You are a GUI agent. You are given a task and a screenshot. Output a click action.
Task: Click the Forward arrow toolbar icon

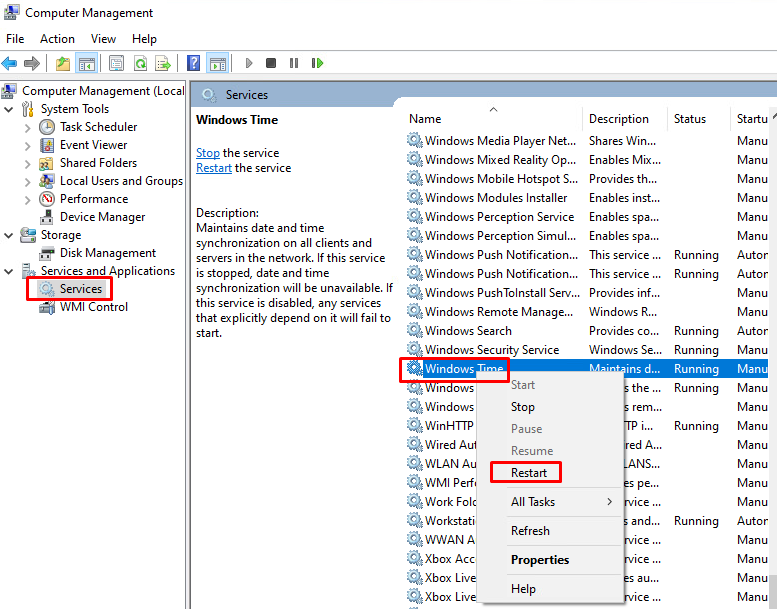click(x=32, y=63)
